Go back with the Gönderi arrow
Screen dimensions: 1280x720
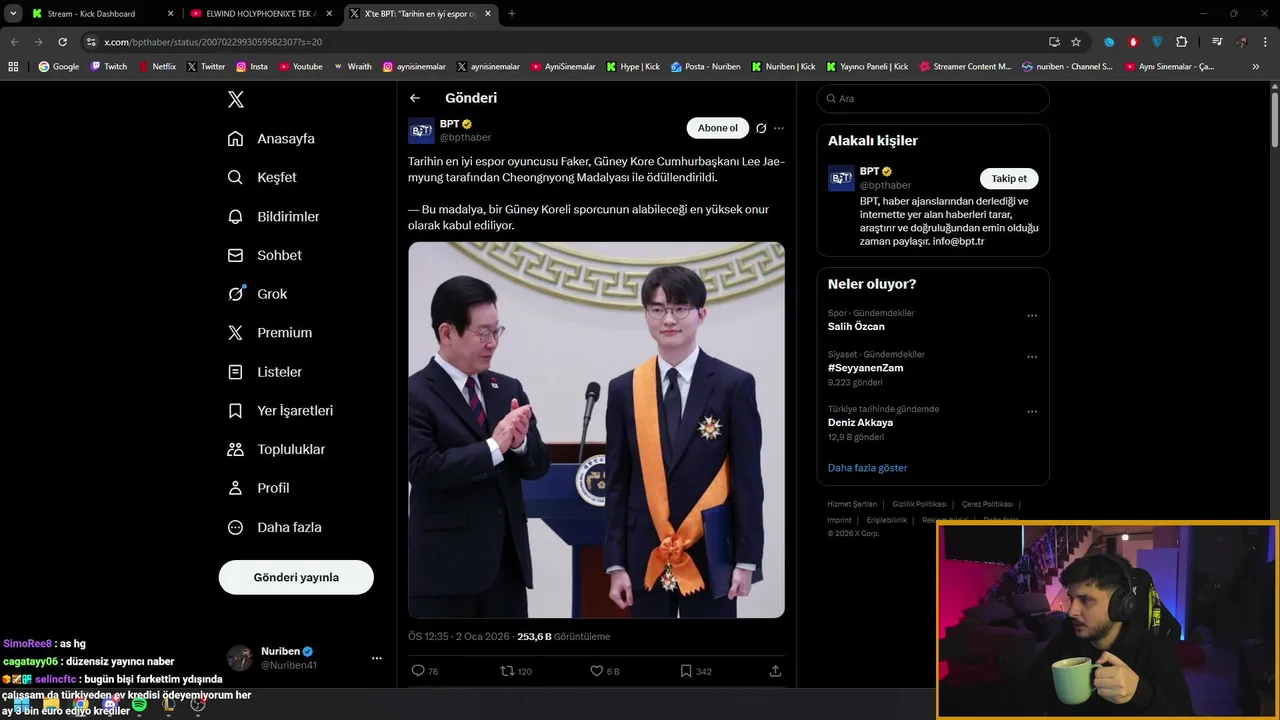tap(415, 98)
